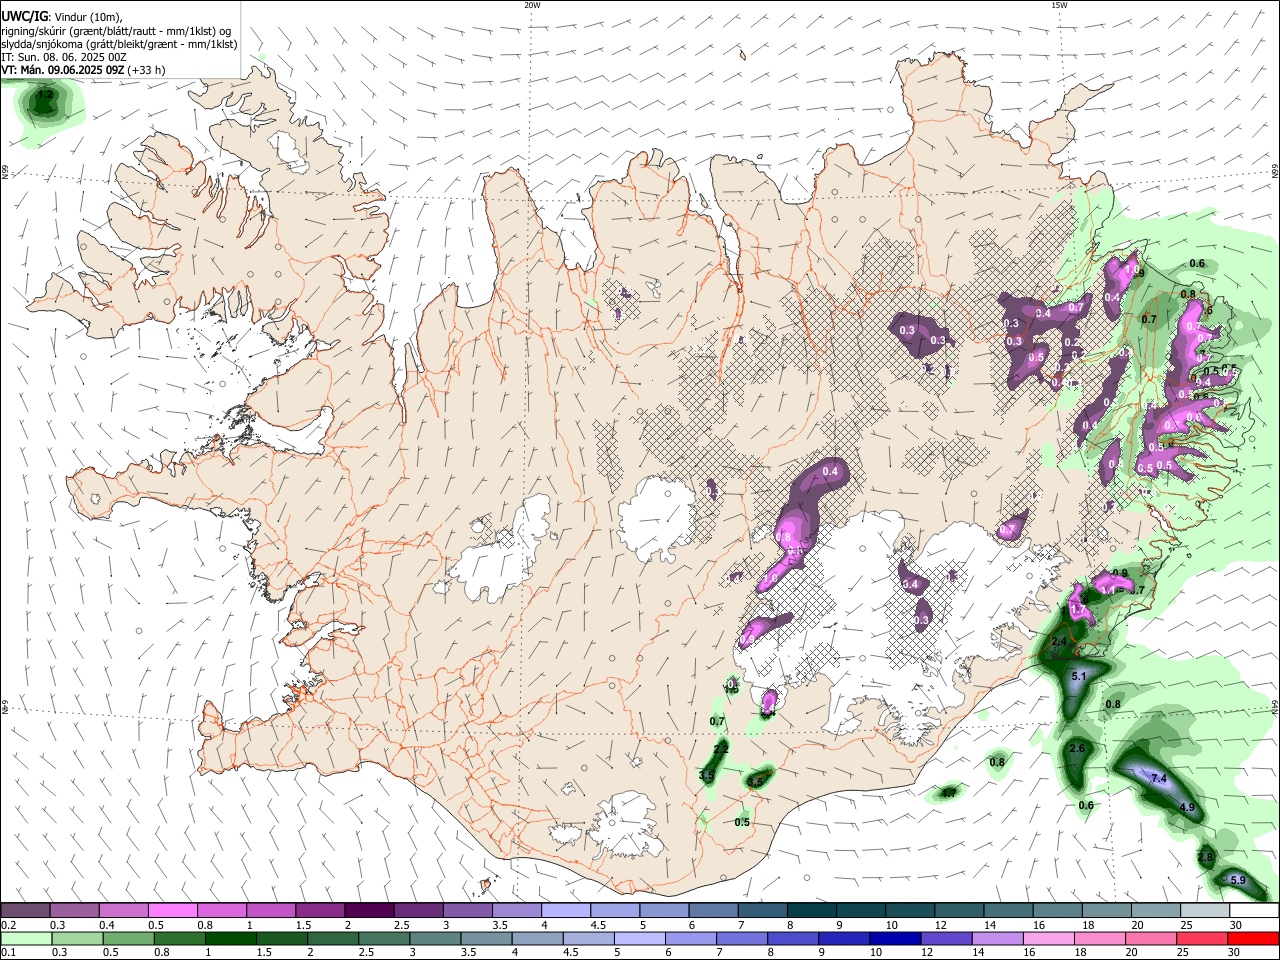Select the dark navy blue swatch at 10 in the lower legend

tap(894, 939)
